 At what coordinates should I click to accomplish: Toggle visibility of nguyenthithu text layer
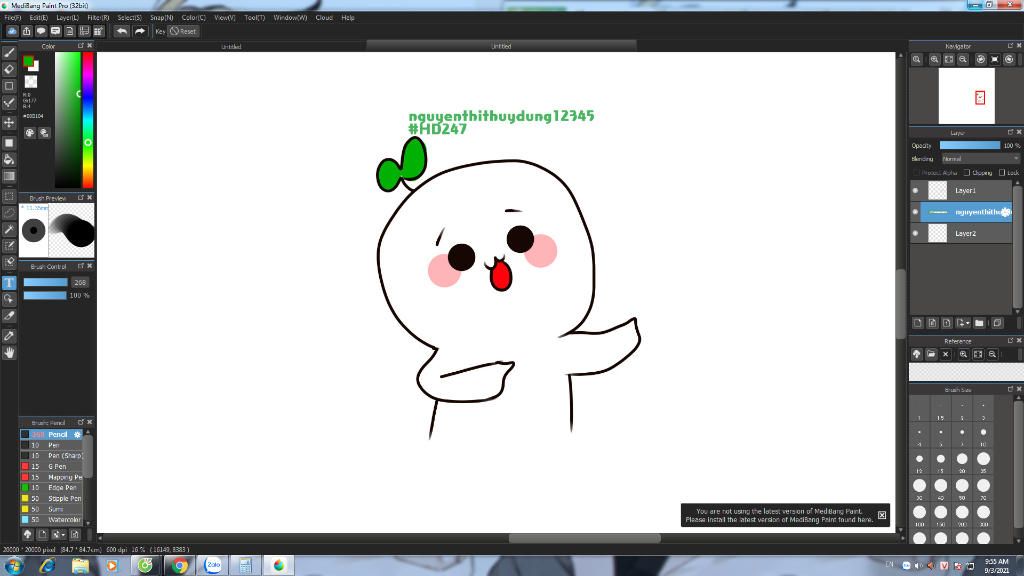coord(915,212)
